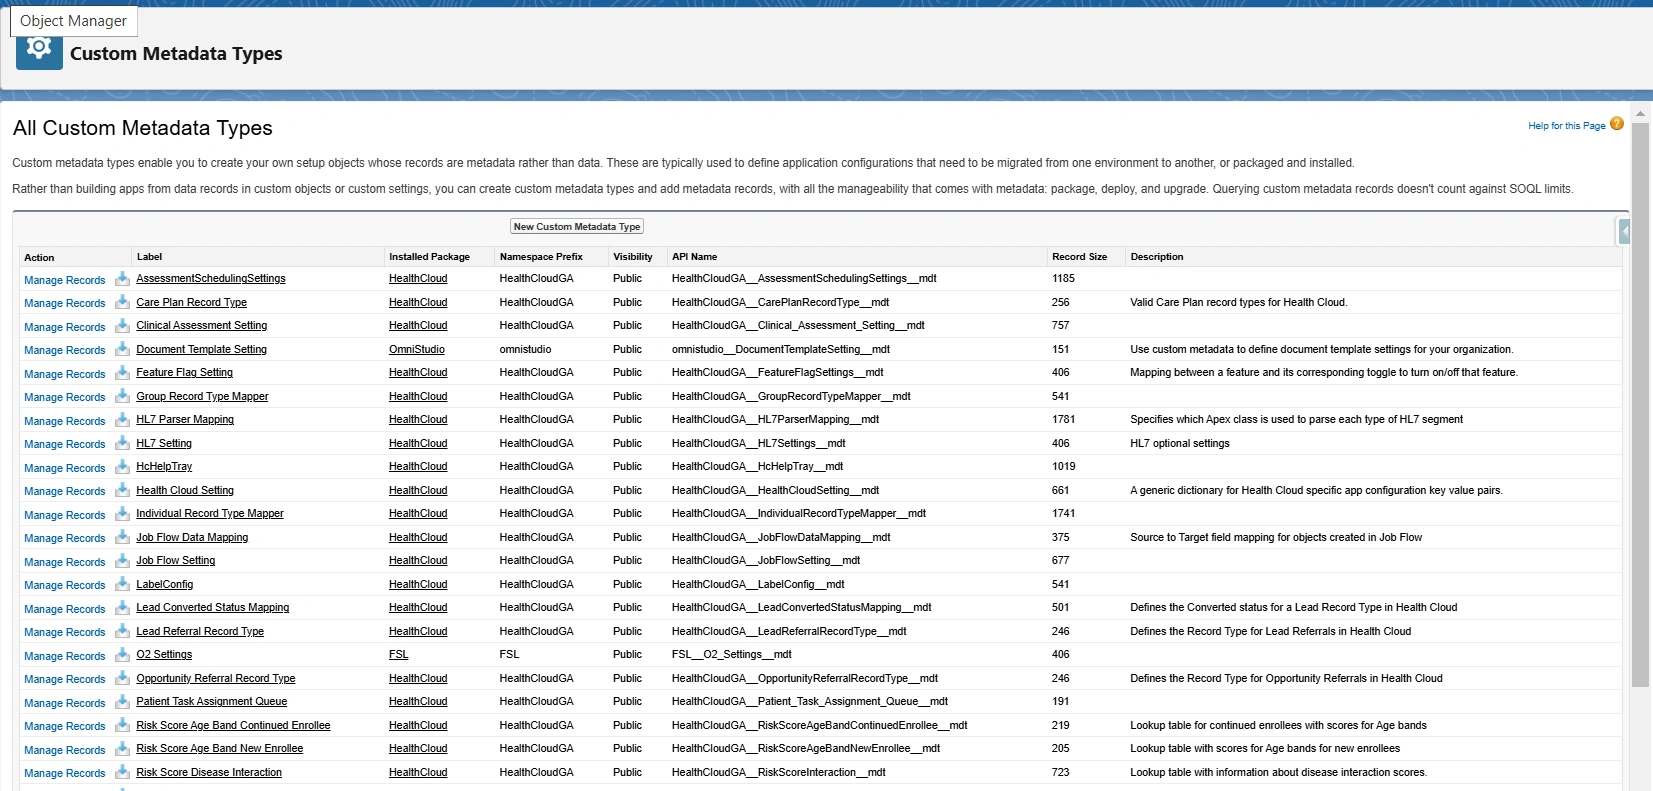Open the Clinical Assessment Setting label link
1653x791 pixels.
click(x=202, y=326)
